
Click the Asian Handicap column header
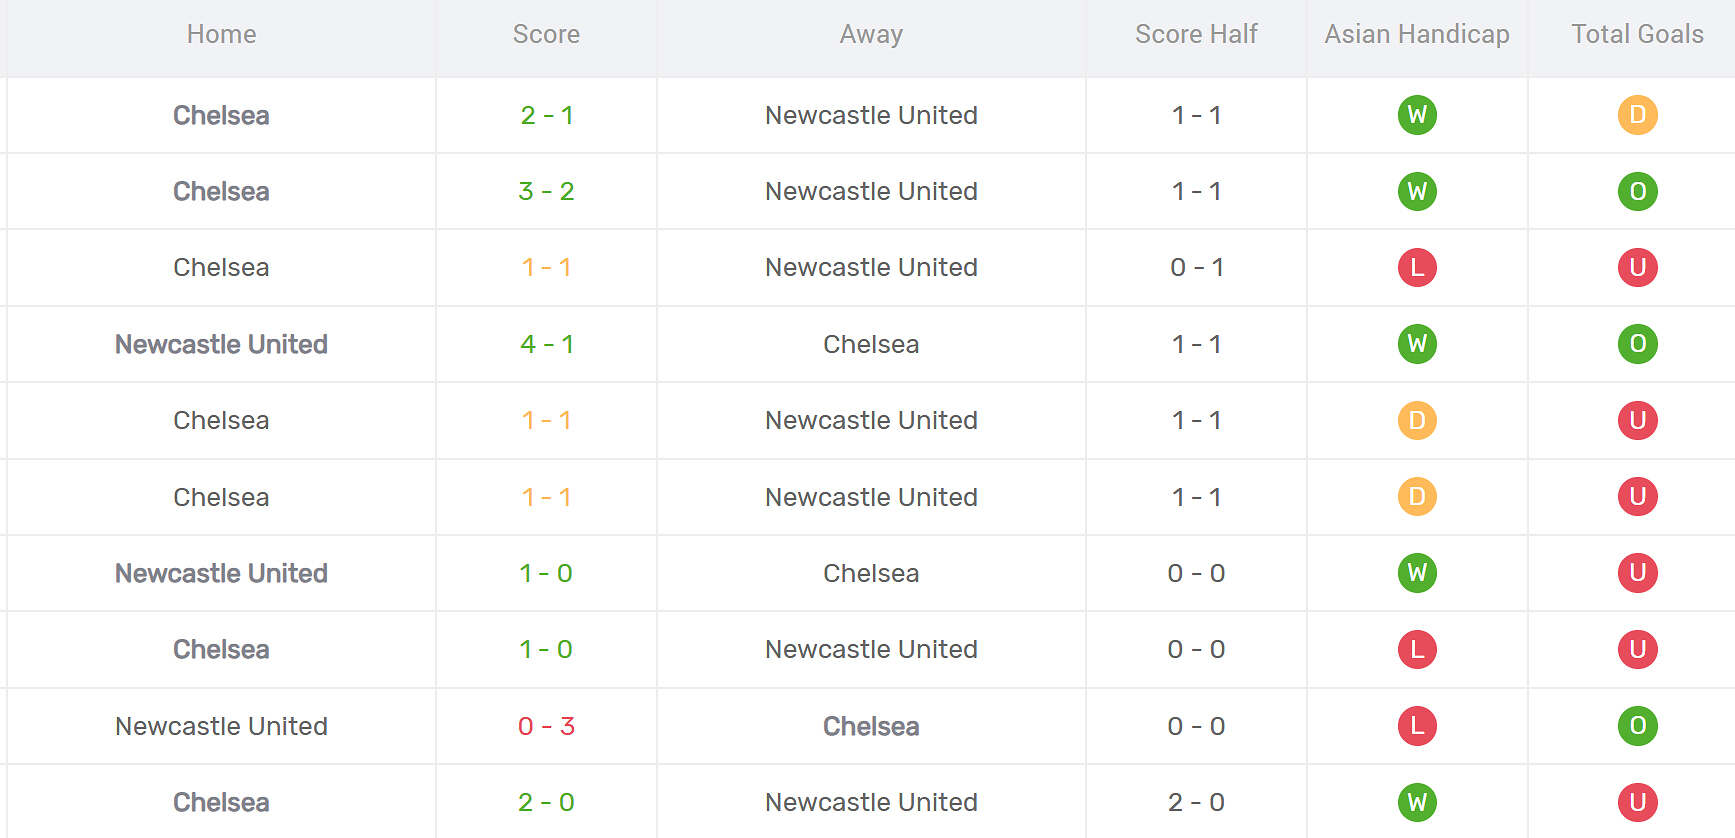pos(1417,34)
